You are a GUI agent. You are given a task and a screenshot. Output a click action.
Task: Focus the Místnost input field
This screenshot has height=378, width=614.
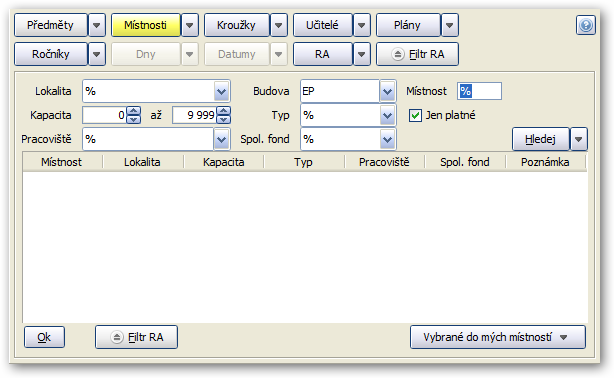tap(479, 91)
